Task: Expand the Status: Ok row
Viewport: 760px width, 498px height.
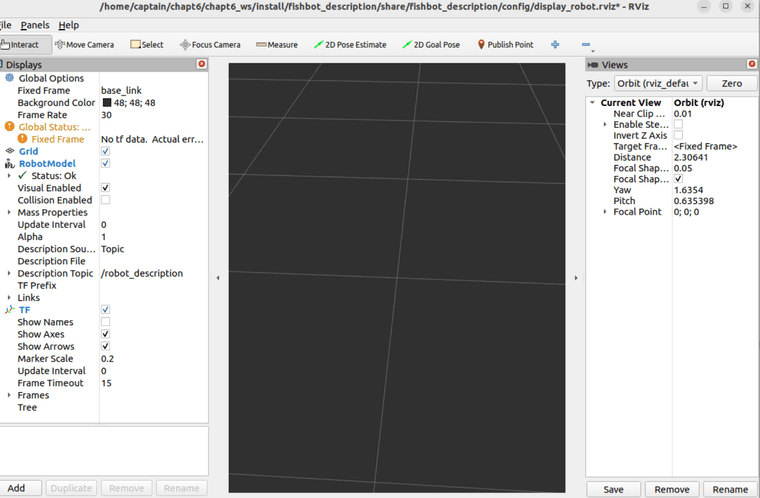Action: [9, 176]
